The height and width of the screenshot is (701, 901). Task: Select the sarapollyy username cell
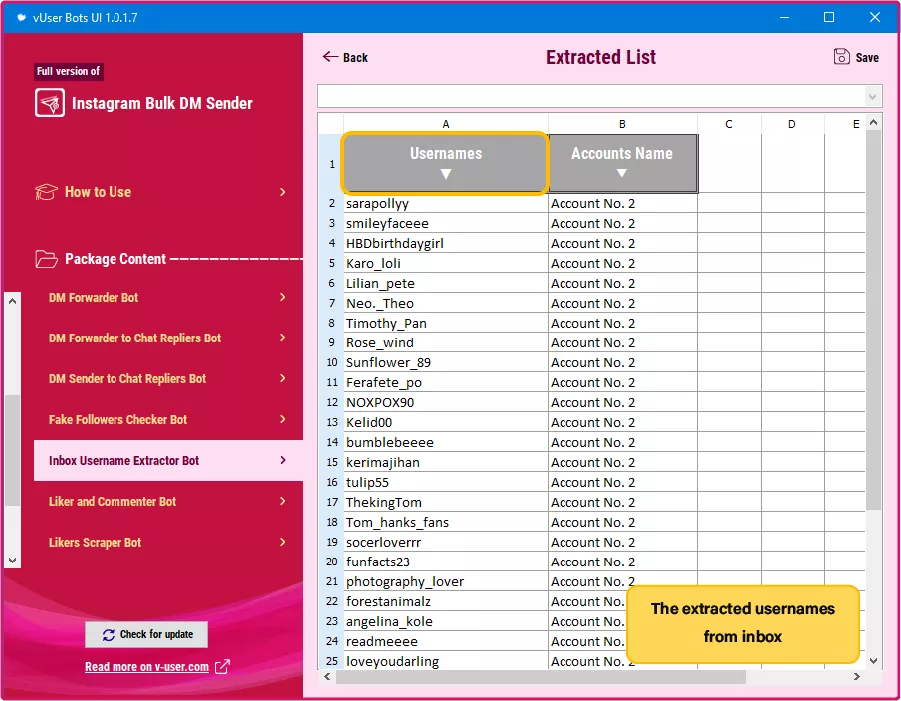point(446,203)
